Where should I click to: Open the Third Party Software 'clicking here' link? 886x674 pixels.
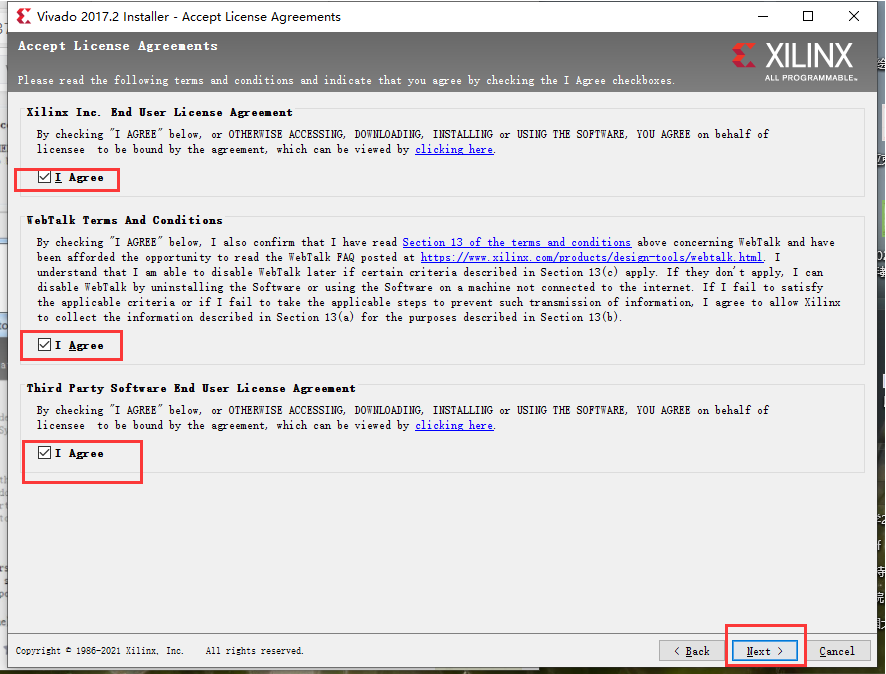[x=454, y=425]
